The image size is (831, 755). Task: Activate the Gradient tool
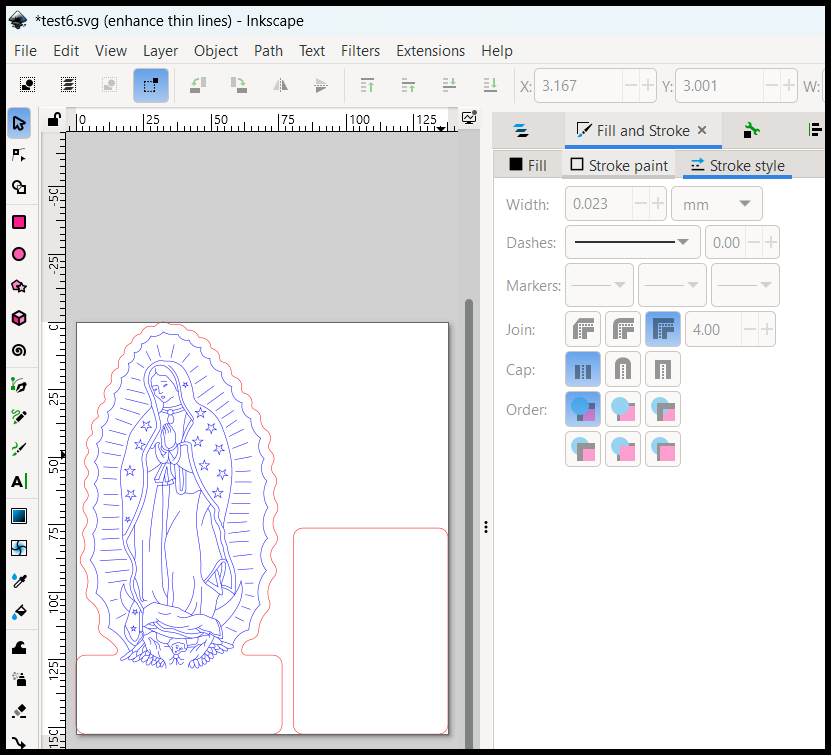(18, 516)
